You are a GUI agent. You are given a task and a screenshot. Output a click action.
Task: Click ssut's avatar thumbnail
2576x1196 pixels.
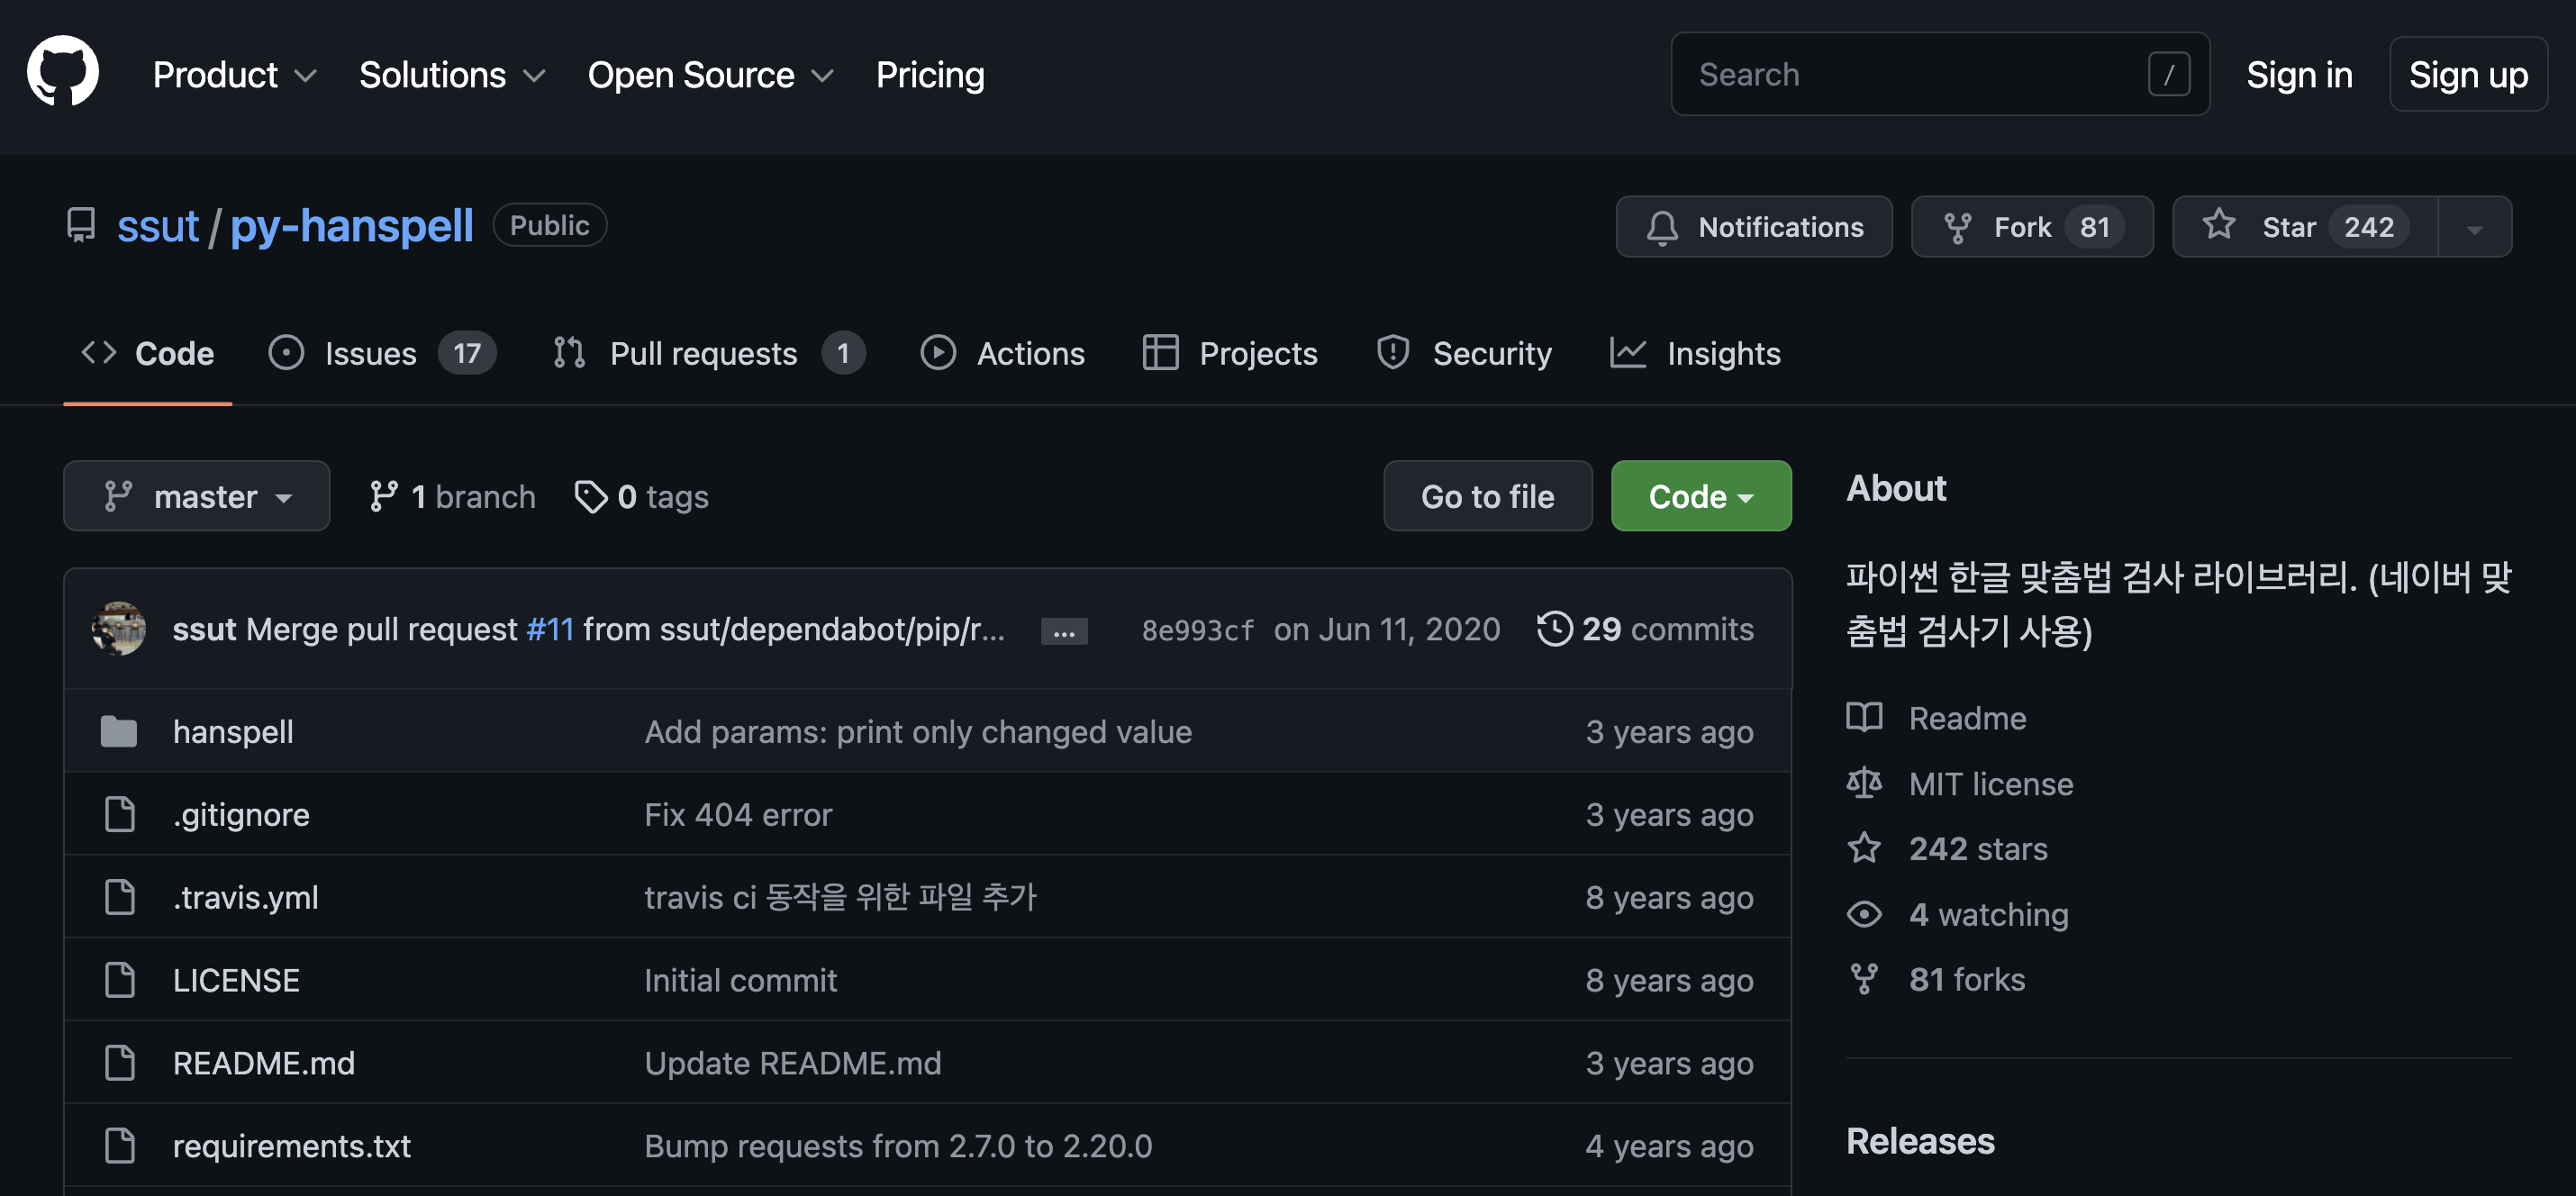tap(119, 629)
